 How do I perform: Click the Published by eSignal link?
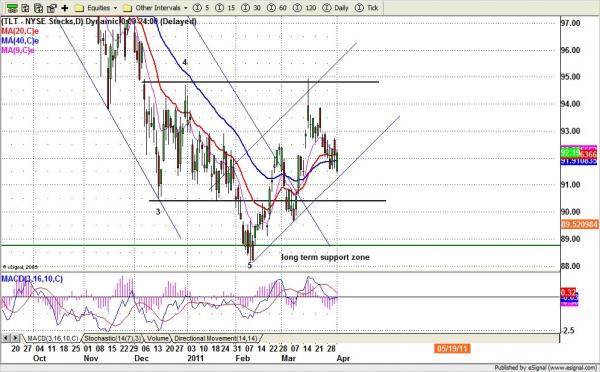coord(546,368)
